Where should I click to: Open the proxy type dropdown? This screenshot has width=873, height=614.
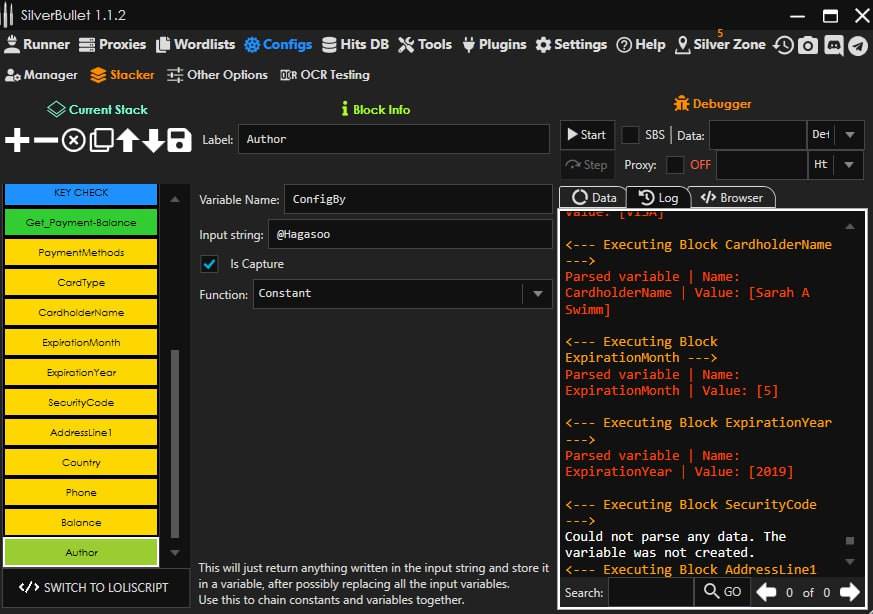tap(850, 165)
